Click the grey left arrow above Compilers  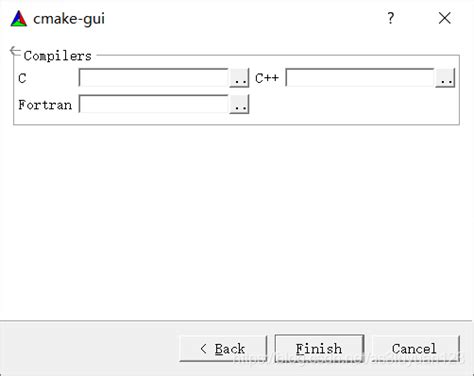15,51
